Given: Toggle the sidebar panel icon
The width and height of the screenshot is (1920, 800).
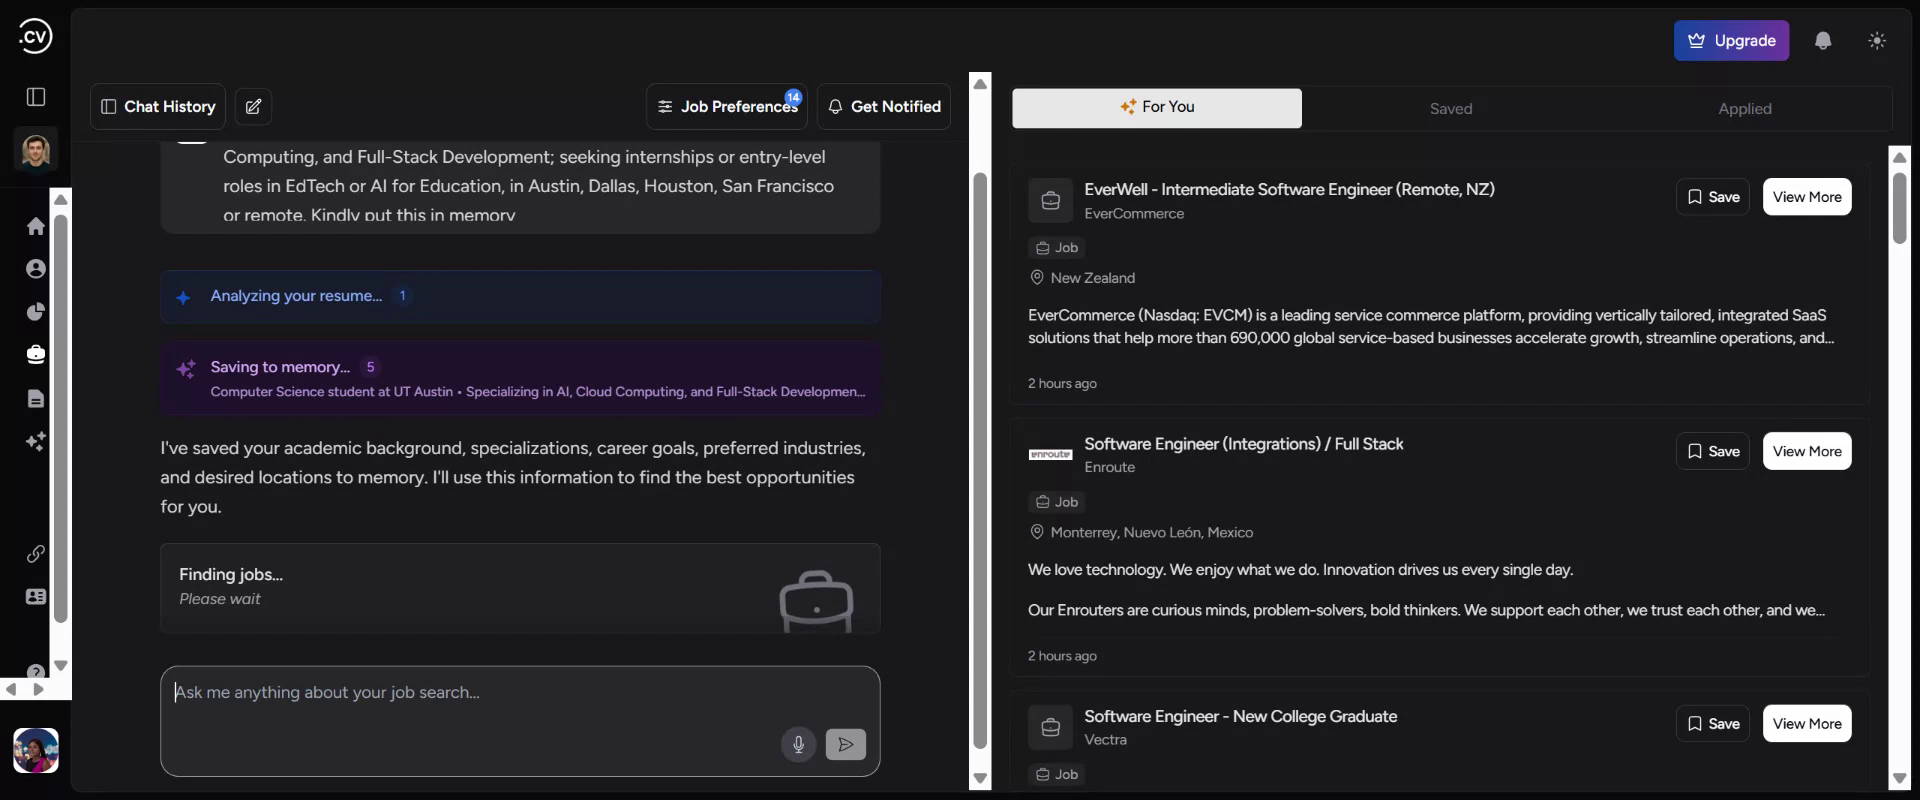Looking at the screenshot, I should pos(36,97).
